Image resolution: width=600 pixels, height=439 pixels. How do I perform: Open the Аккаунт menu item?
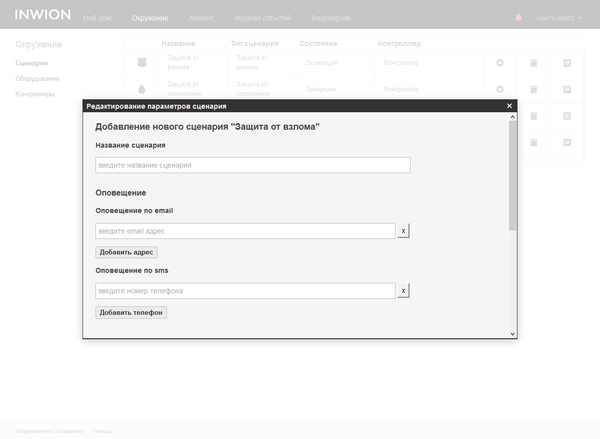coord(201,18)
